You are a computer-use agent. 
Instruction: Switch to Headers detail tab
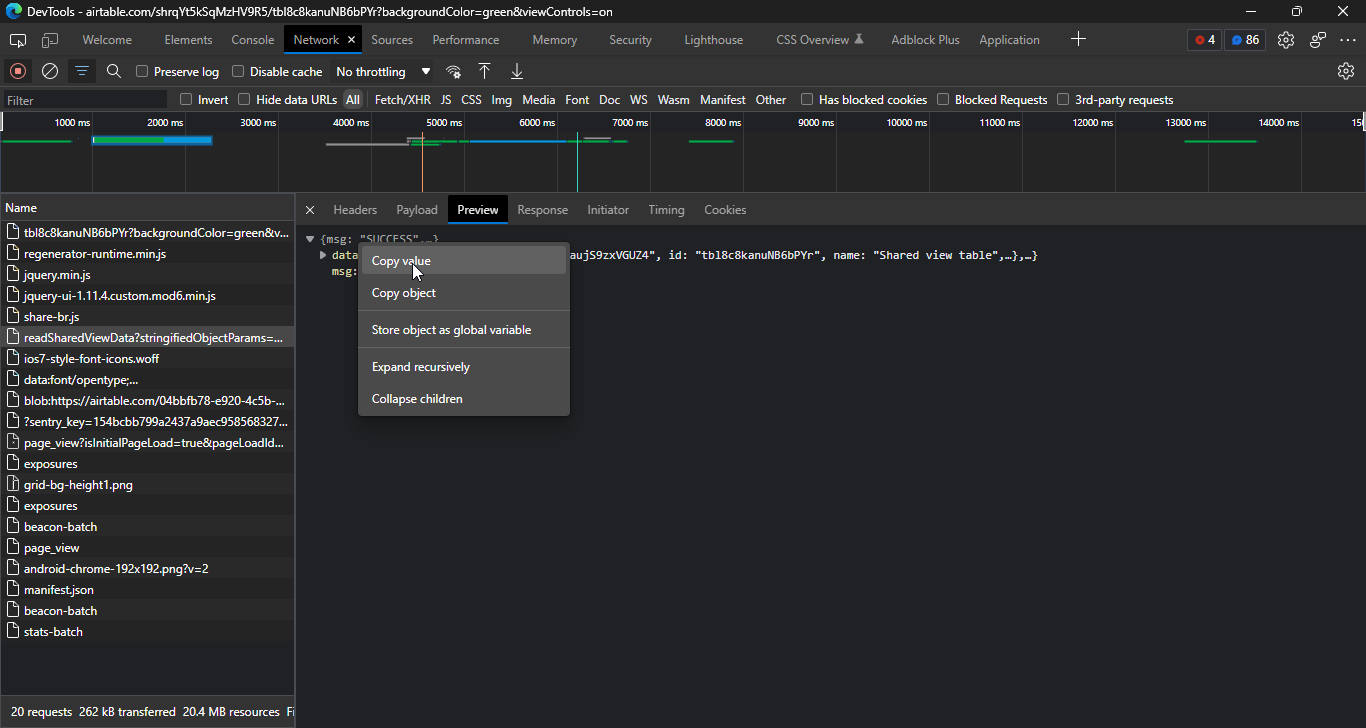pos(355,210)
